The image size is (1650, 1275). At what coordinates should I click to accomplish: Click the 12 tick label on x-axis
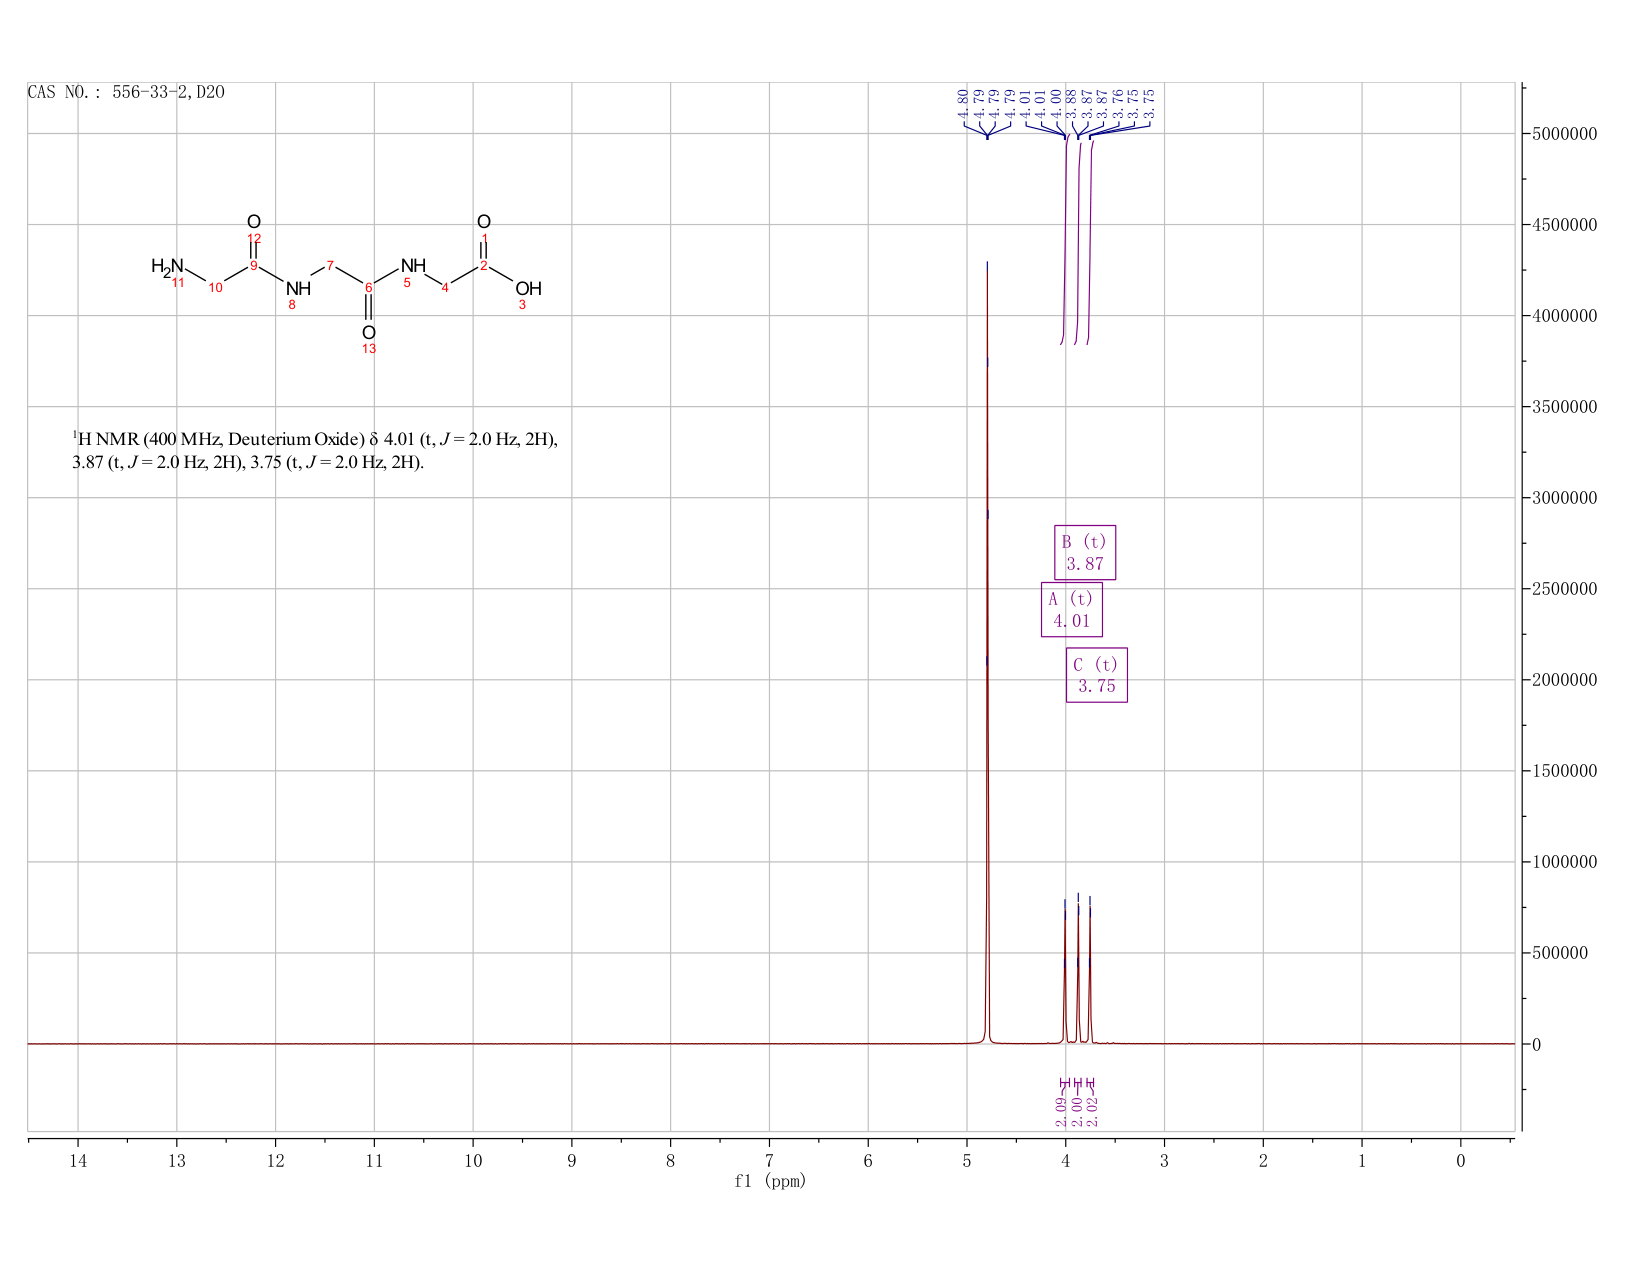[276, 1161]
